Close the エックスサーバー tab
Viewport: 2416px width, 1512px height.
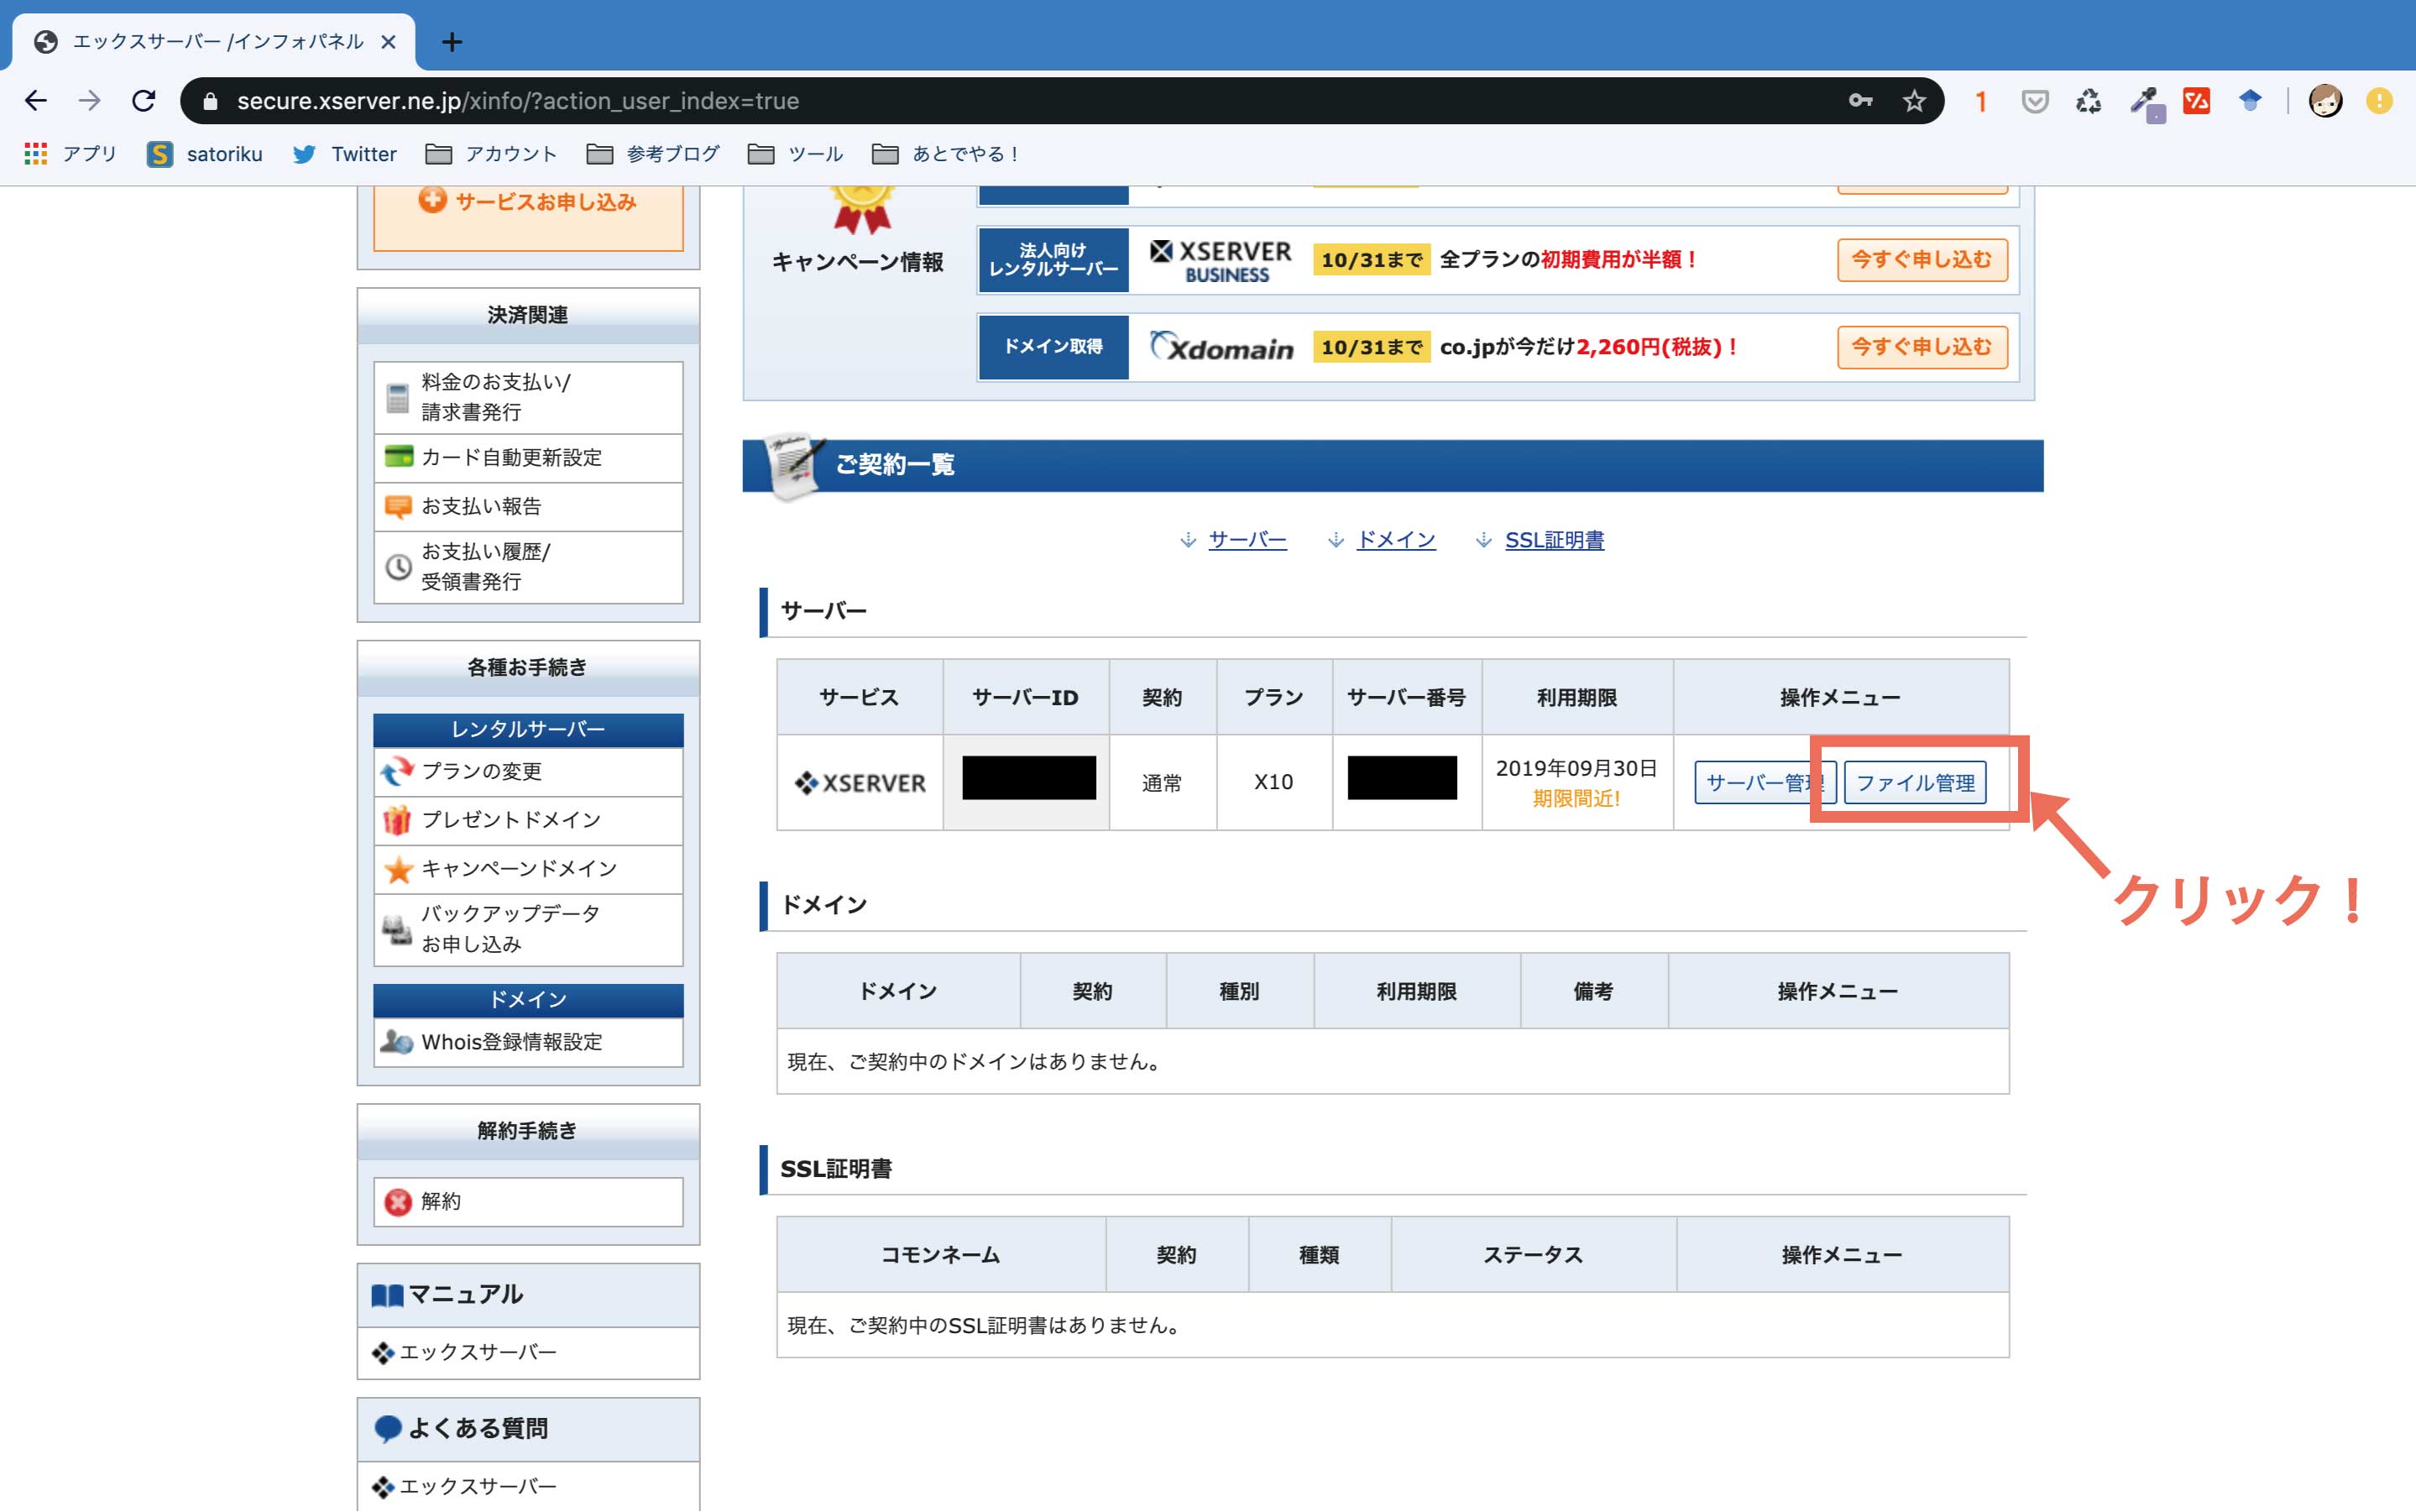pos(389,42)
